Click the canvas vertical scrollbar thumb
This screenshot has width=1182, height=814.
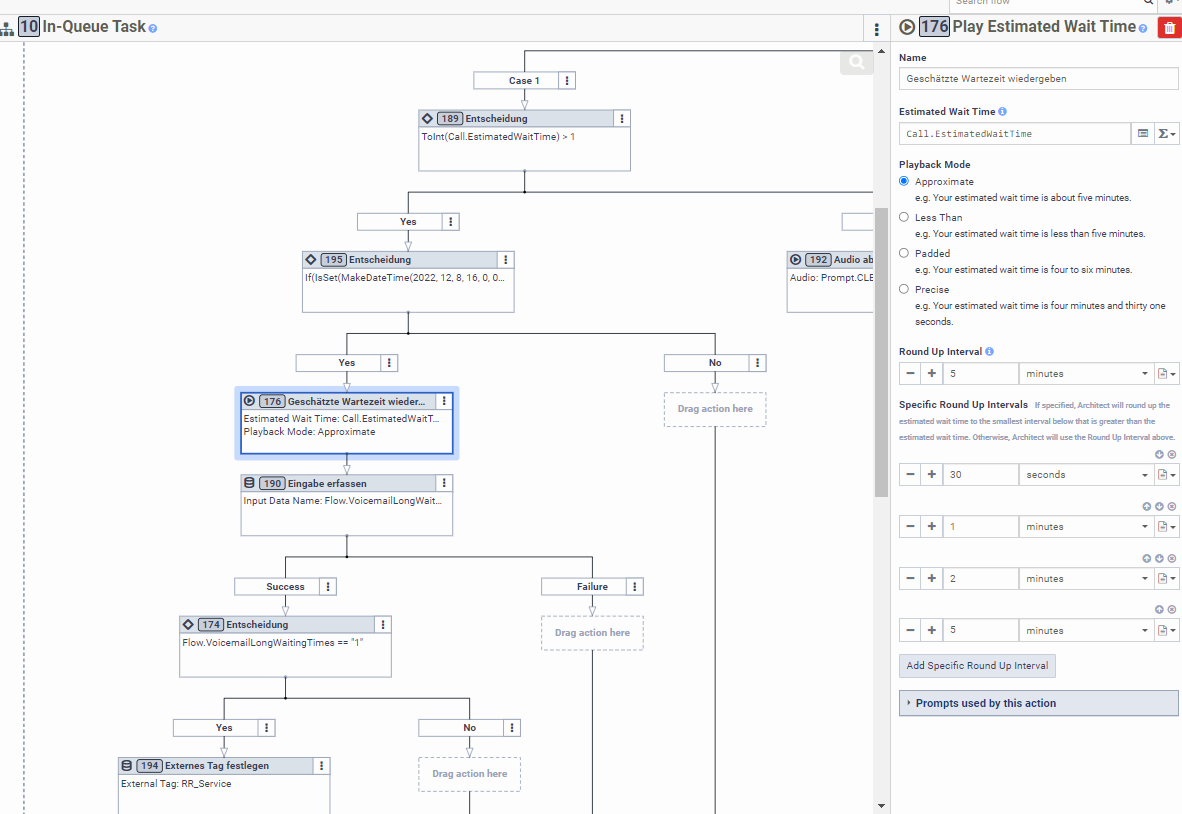(880, 352)
